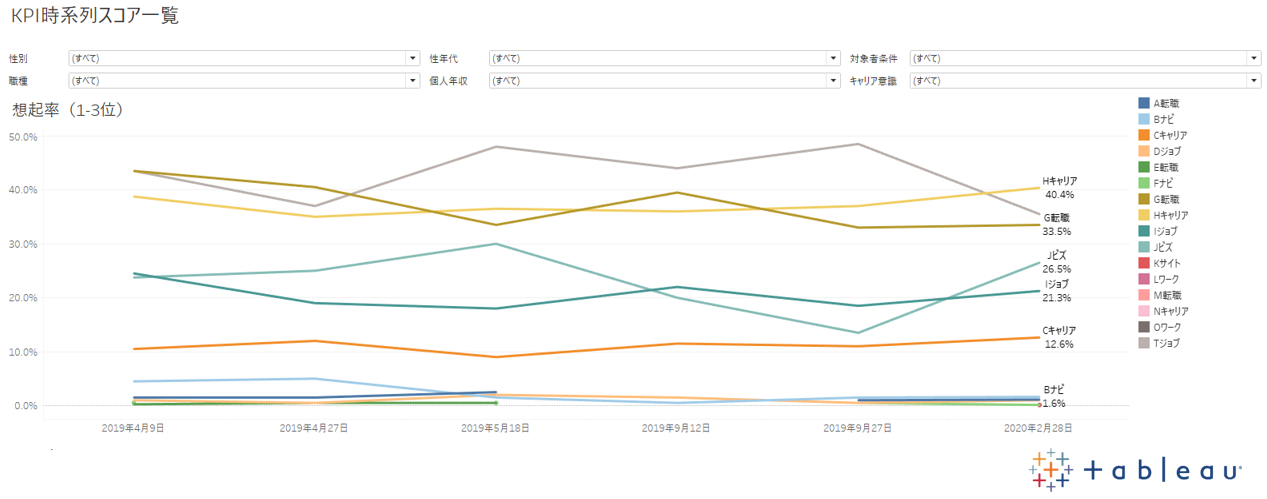Select A転職 color swatch in legend
The width and height of the screenshot is (1267, 499).
(x=1144, y=103)
